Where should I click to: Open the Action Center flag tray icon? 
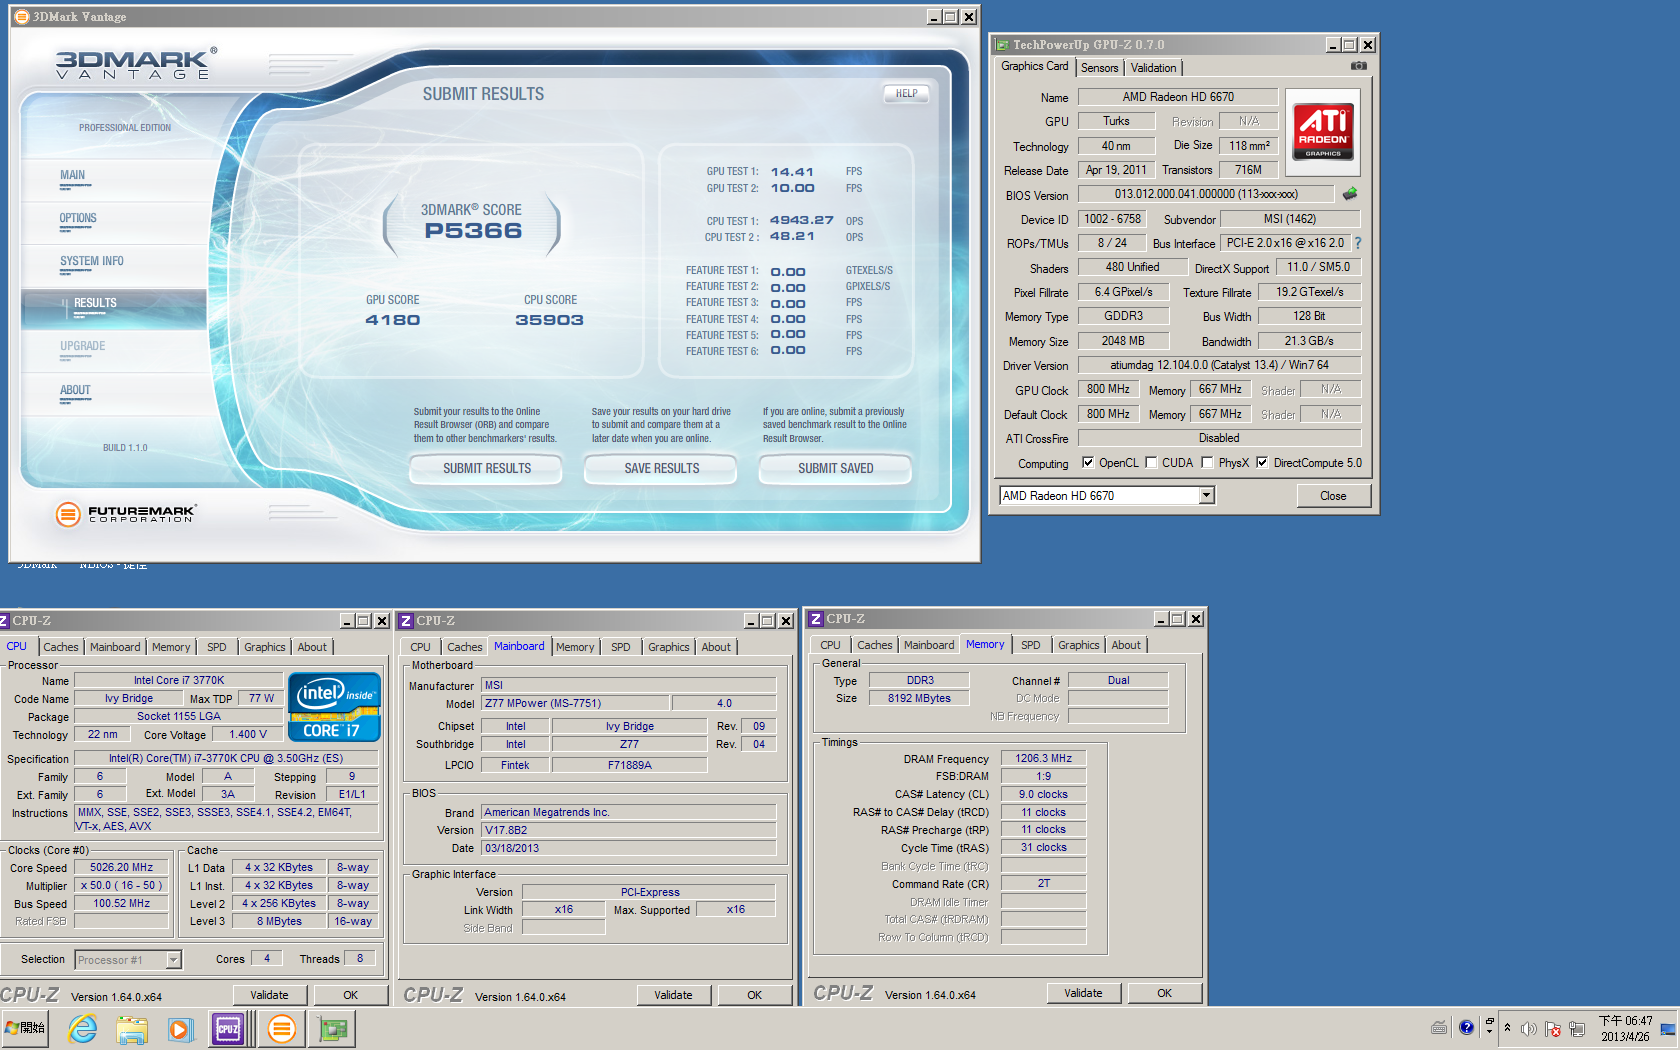click(x=1553, y=1028)
